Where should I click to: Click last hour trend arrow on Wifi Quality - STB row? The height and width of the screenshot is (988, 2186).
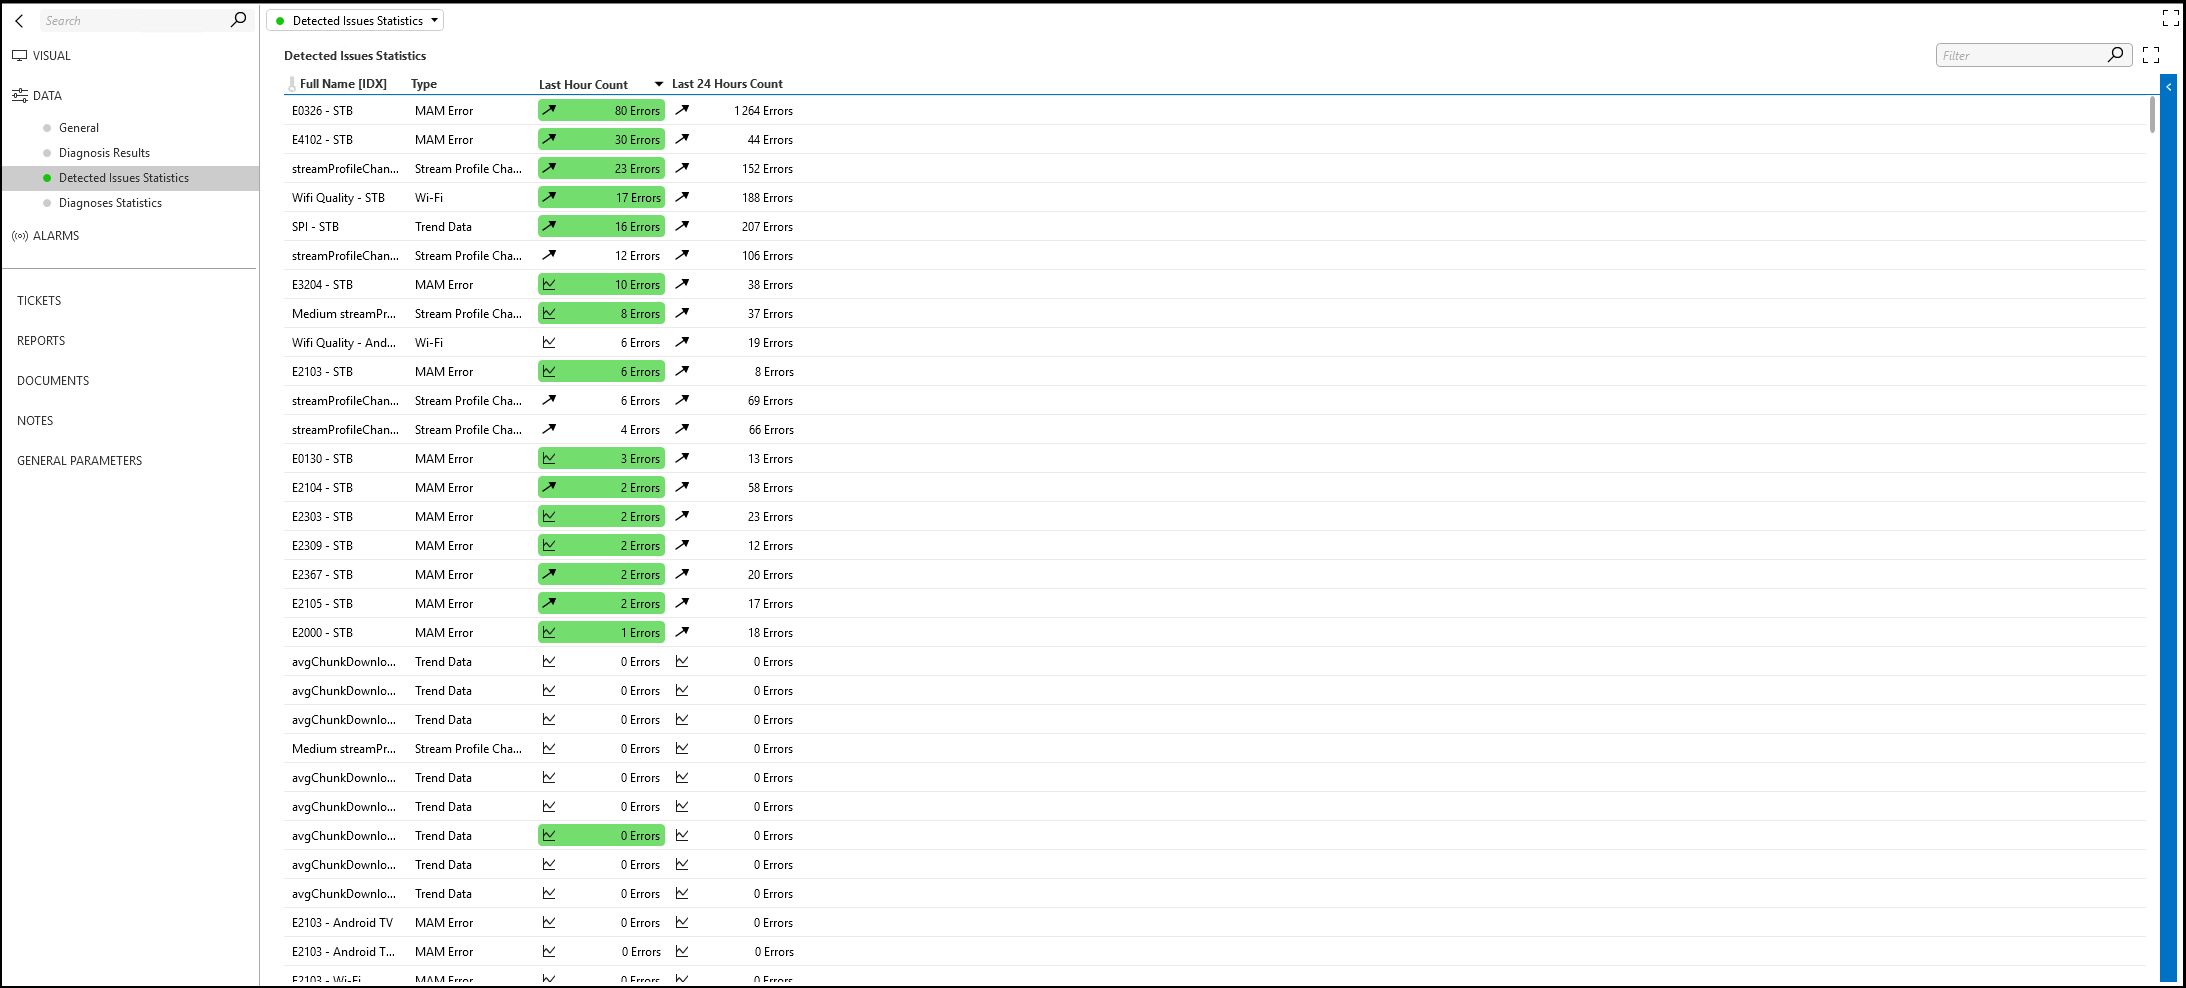click(549, 197)
